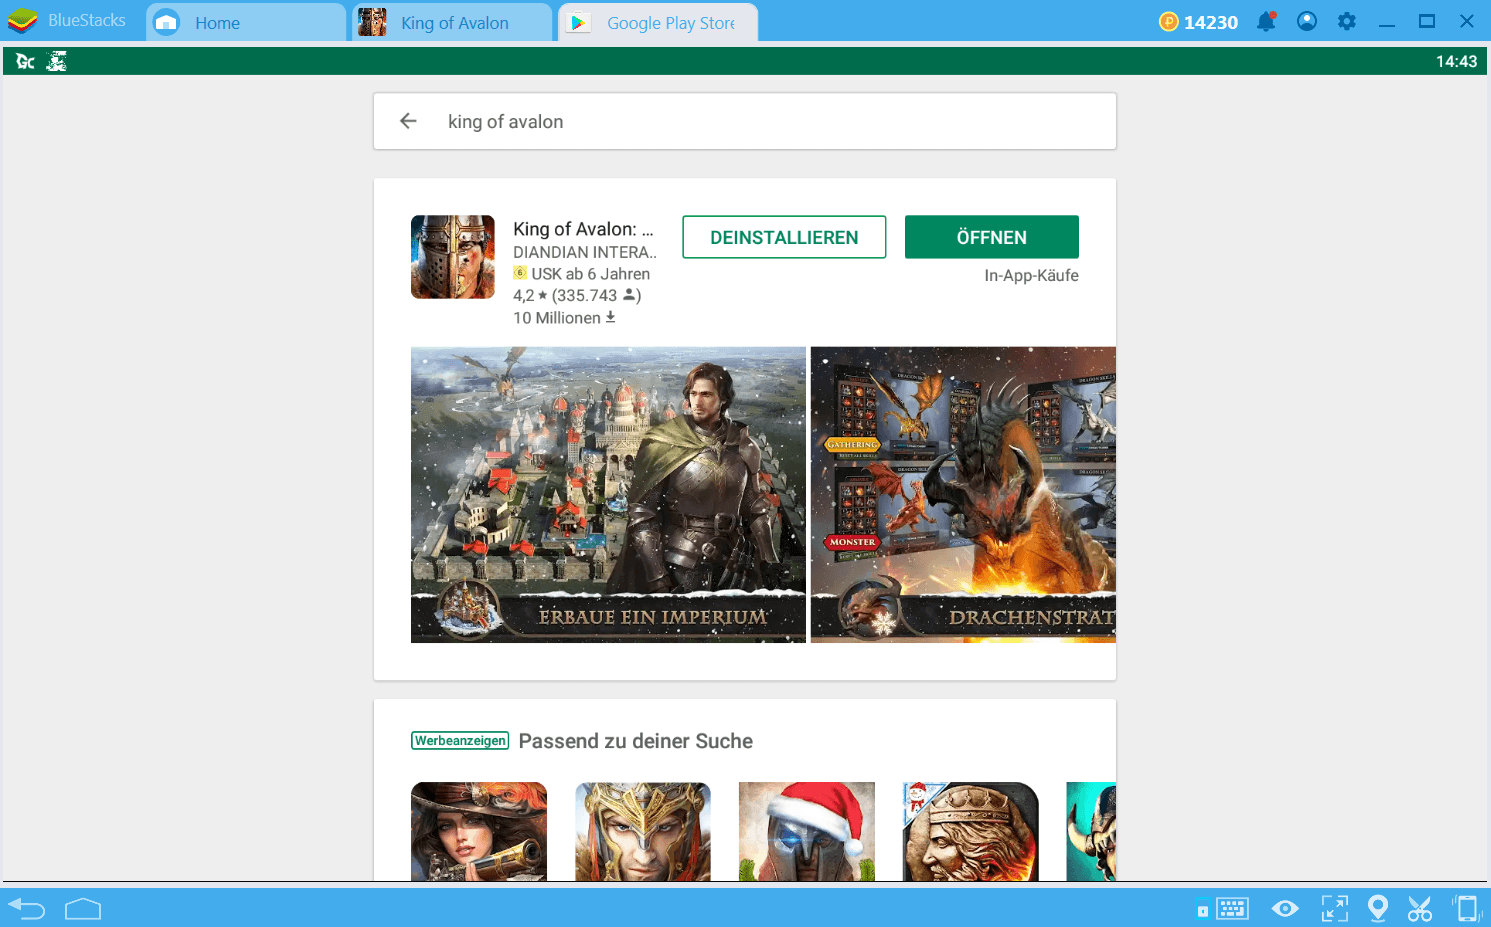1491x927 pixels.
Task: Click the 'USK ab 6 Jahren' age rating
Action: click(582, 274)
